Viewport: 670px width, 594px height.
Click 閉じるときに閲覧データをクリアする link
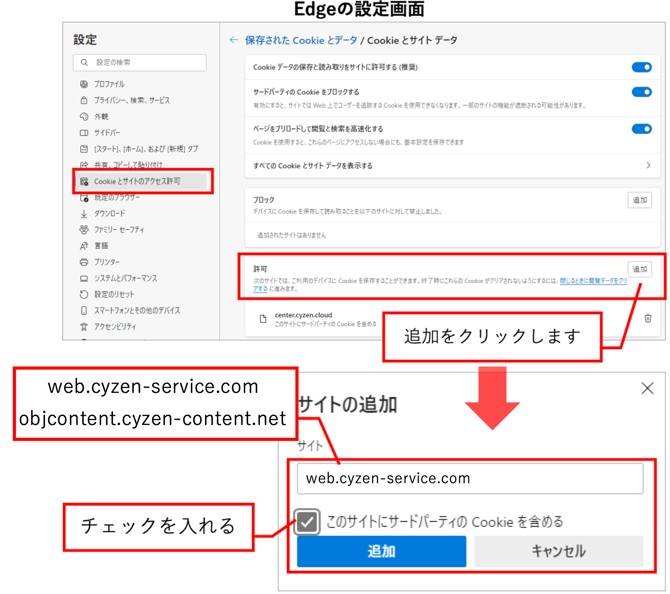[594, 281]
